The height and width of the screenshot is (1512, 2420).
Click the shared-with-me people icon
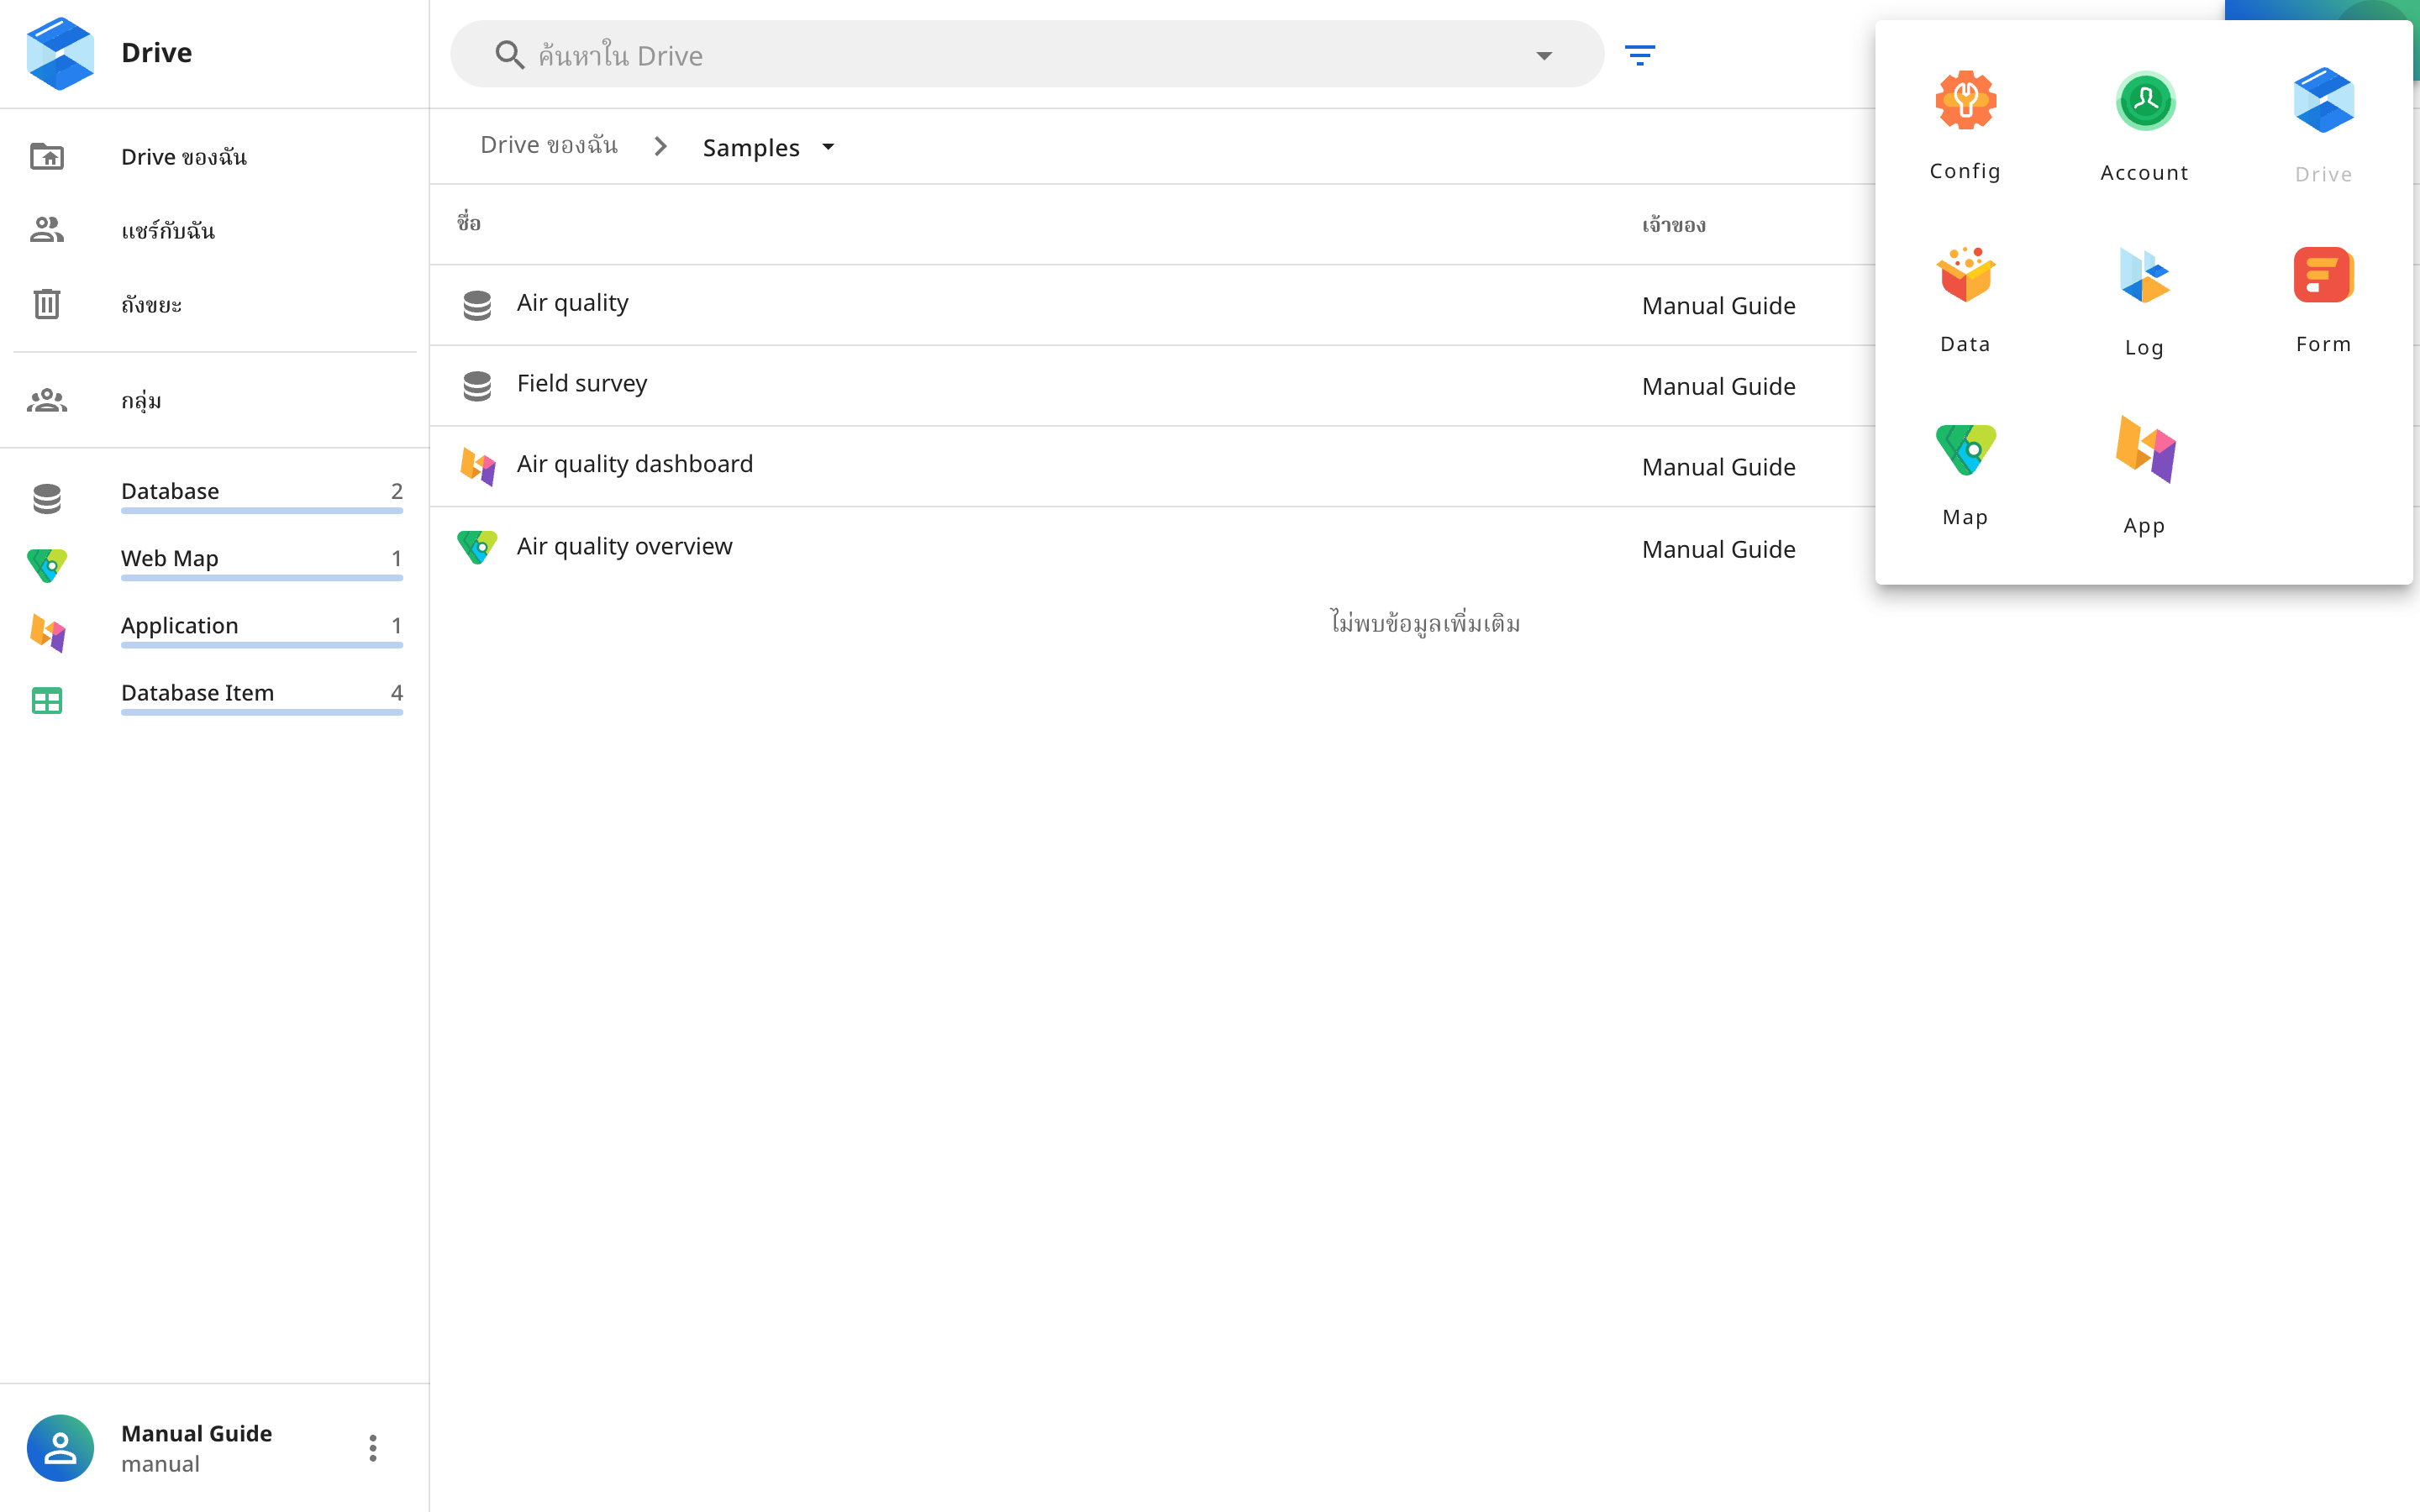47,230
